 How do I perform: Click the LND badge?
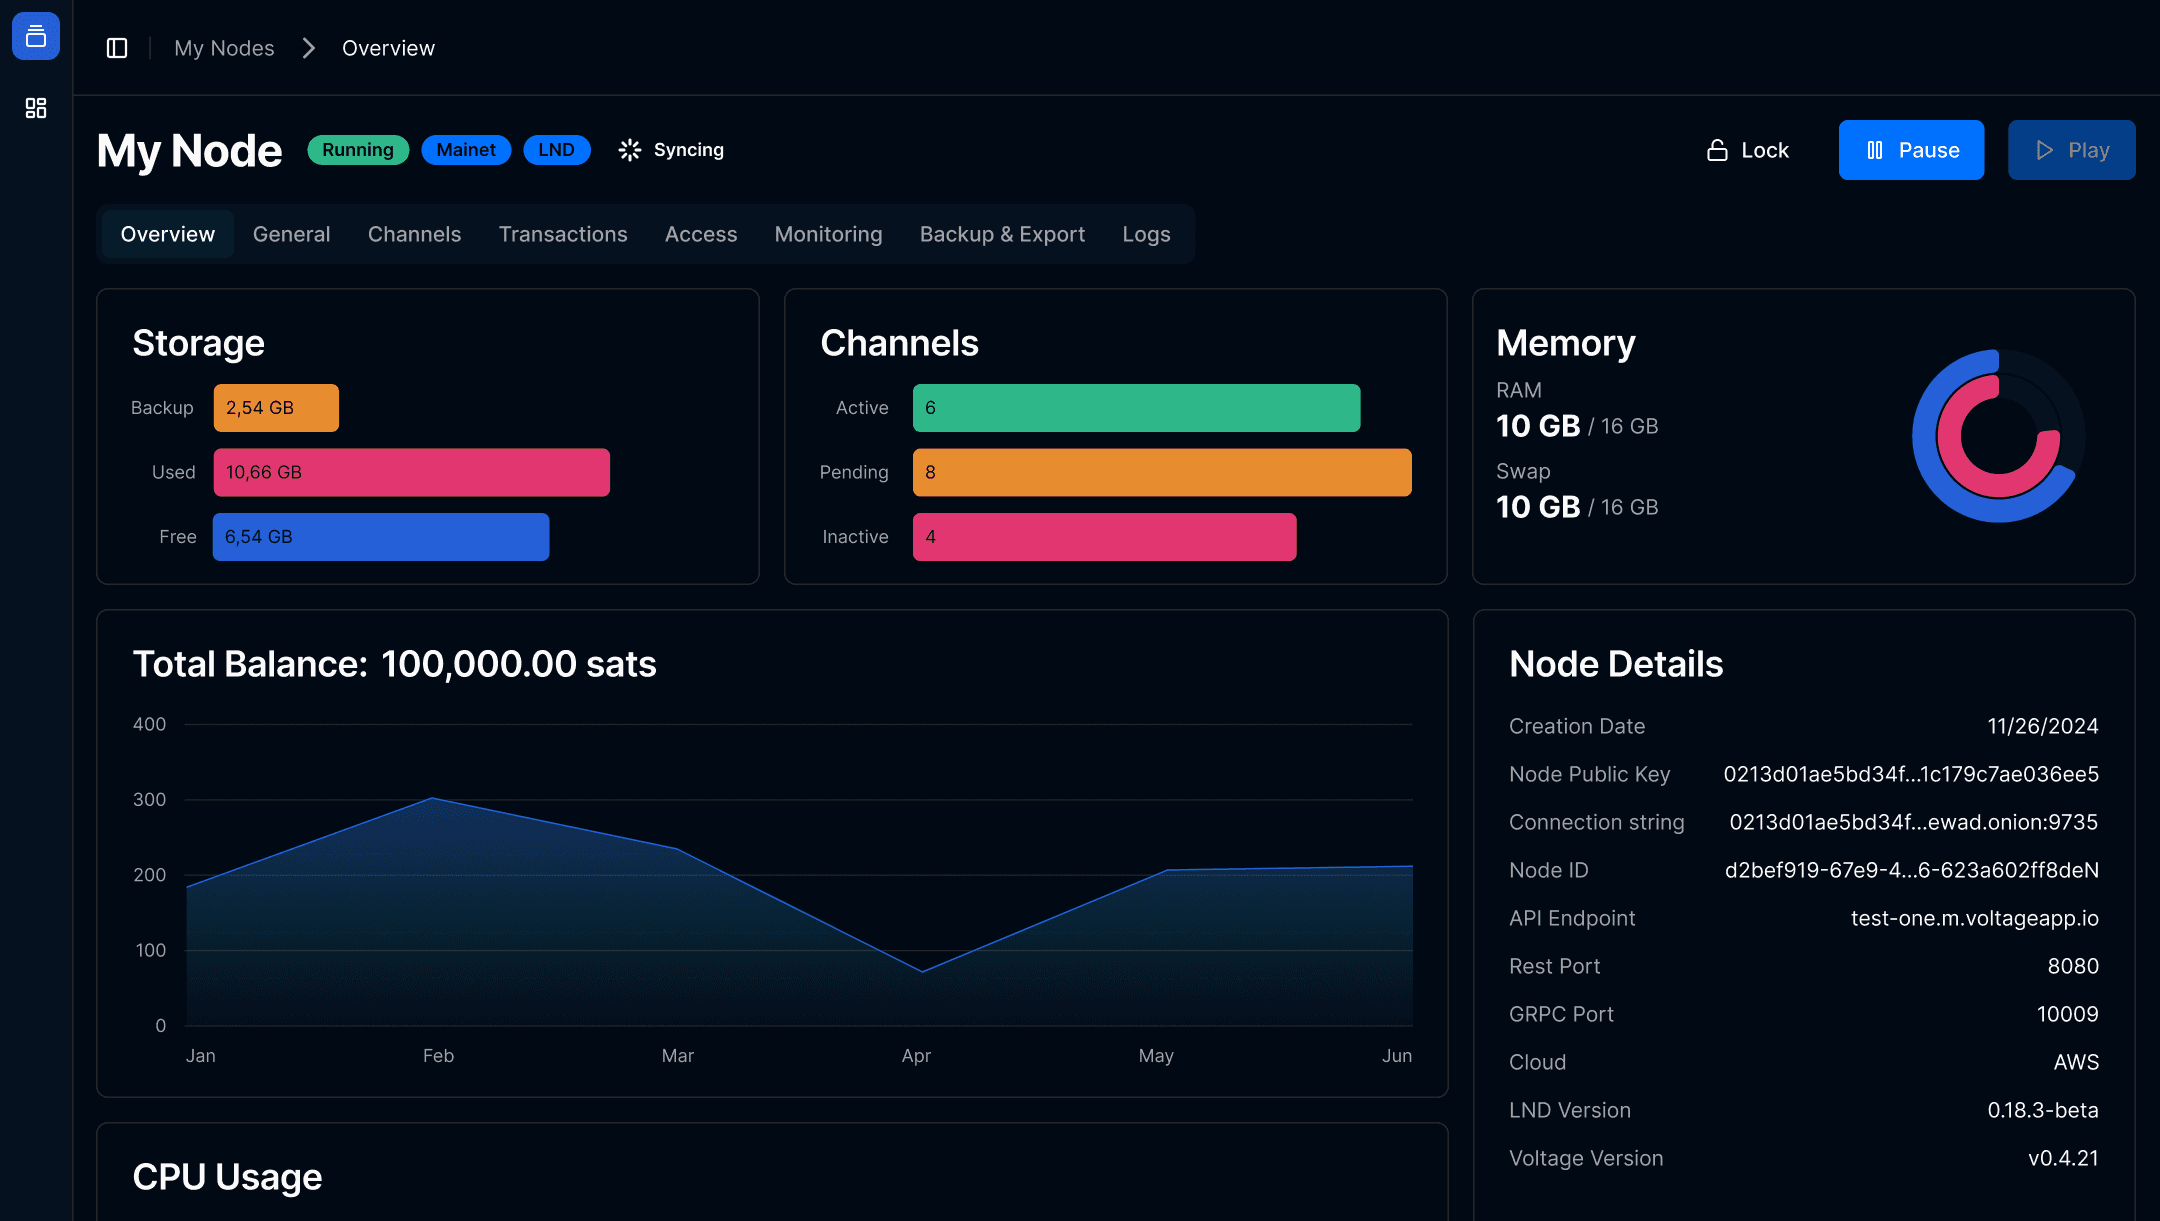coord(557,150)
